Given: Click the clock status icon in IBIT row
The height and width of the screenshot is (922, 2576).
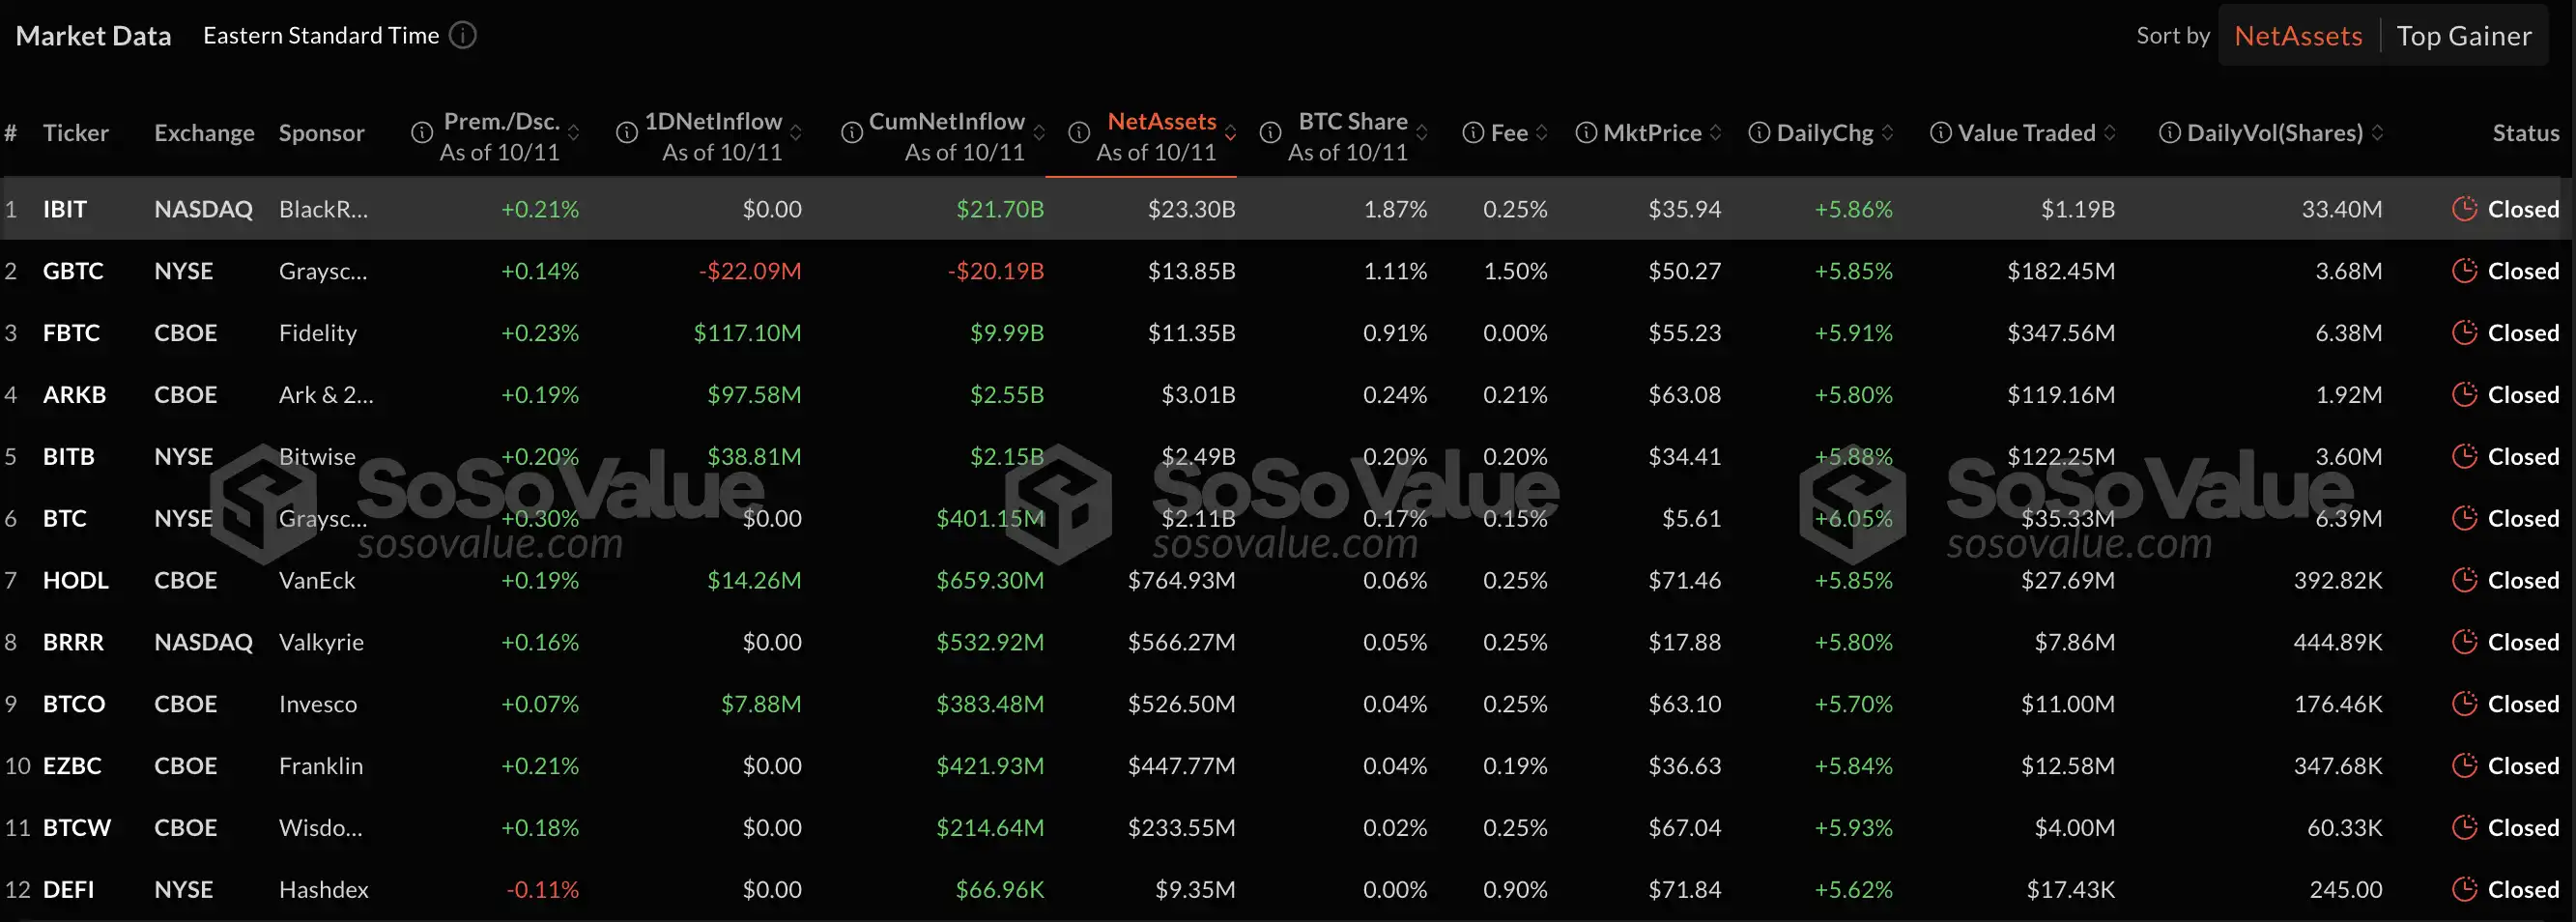Looking at the screenshot, I should tap(2464, 208).
